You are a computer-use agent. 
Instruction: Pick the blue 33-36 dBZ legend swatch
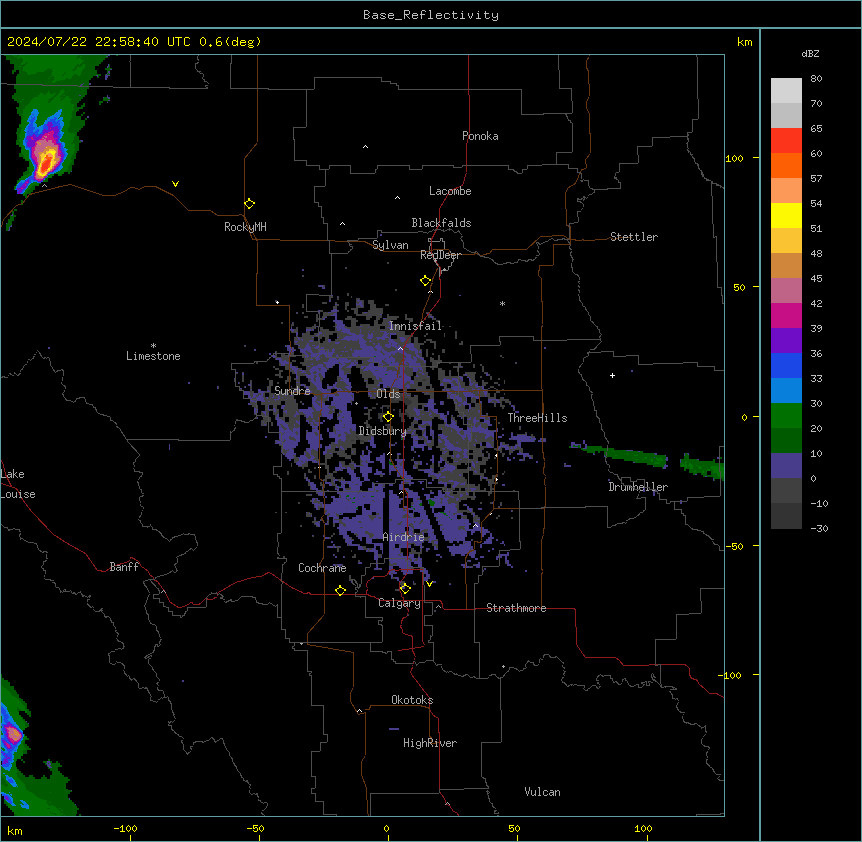[x=786, y=365]
